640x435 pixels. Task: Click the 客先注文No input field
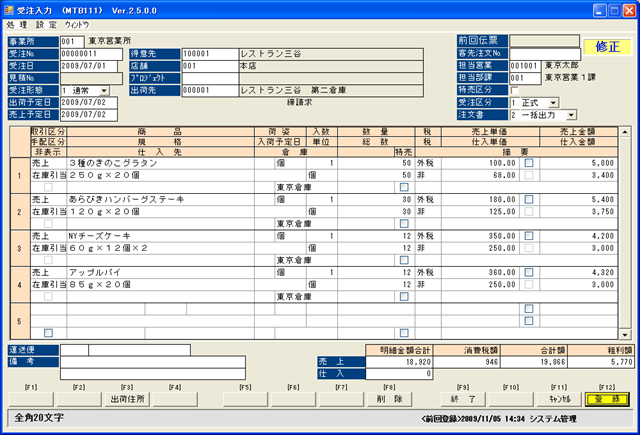click(545, 53)
